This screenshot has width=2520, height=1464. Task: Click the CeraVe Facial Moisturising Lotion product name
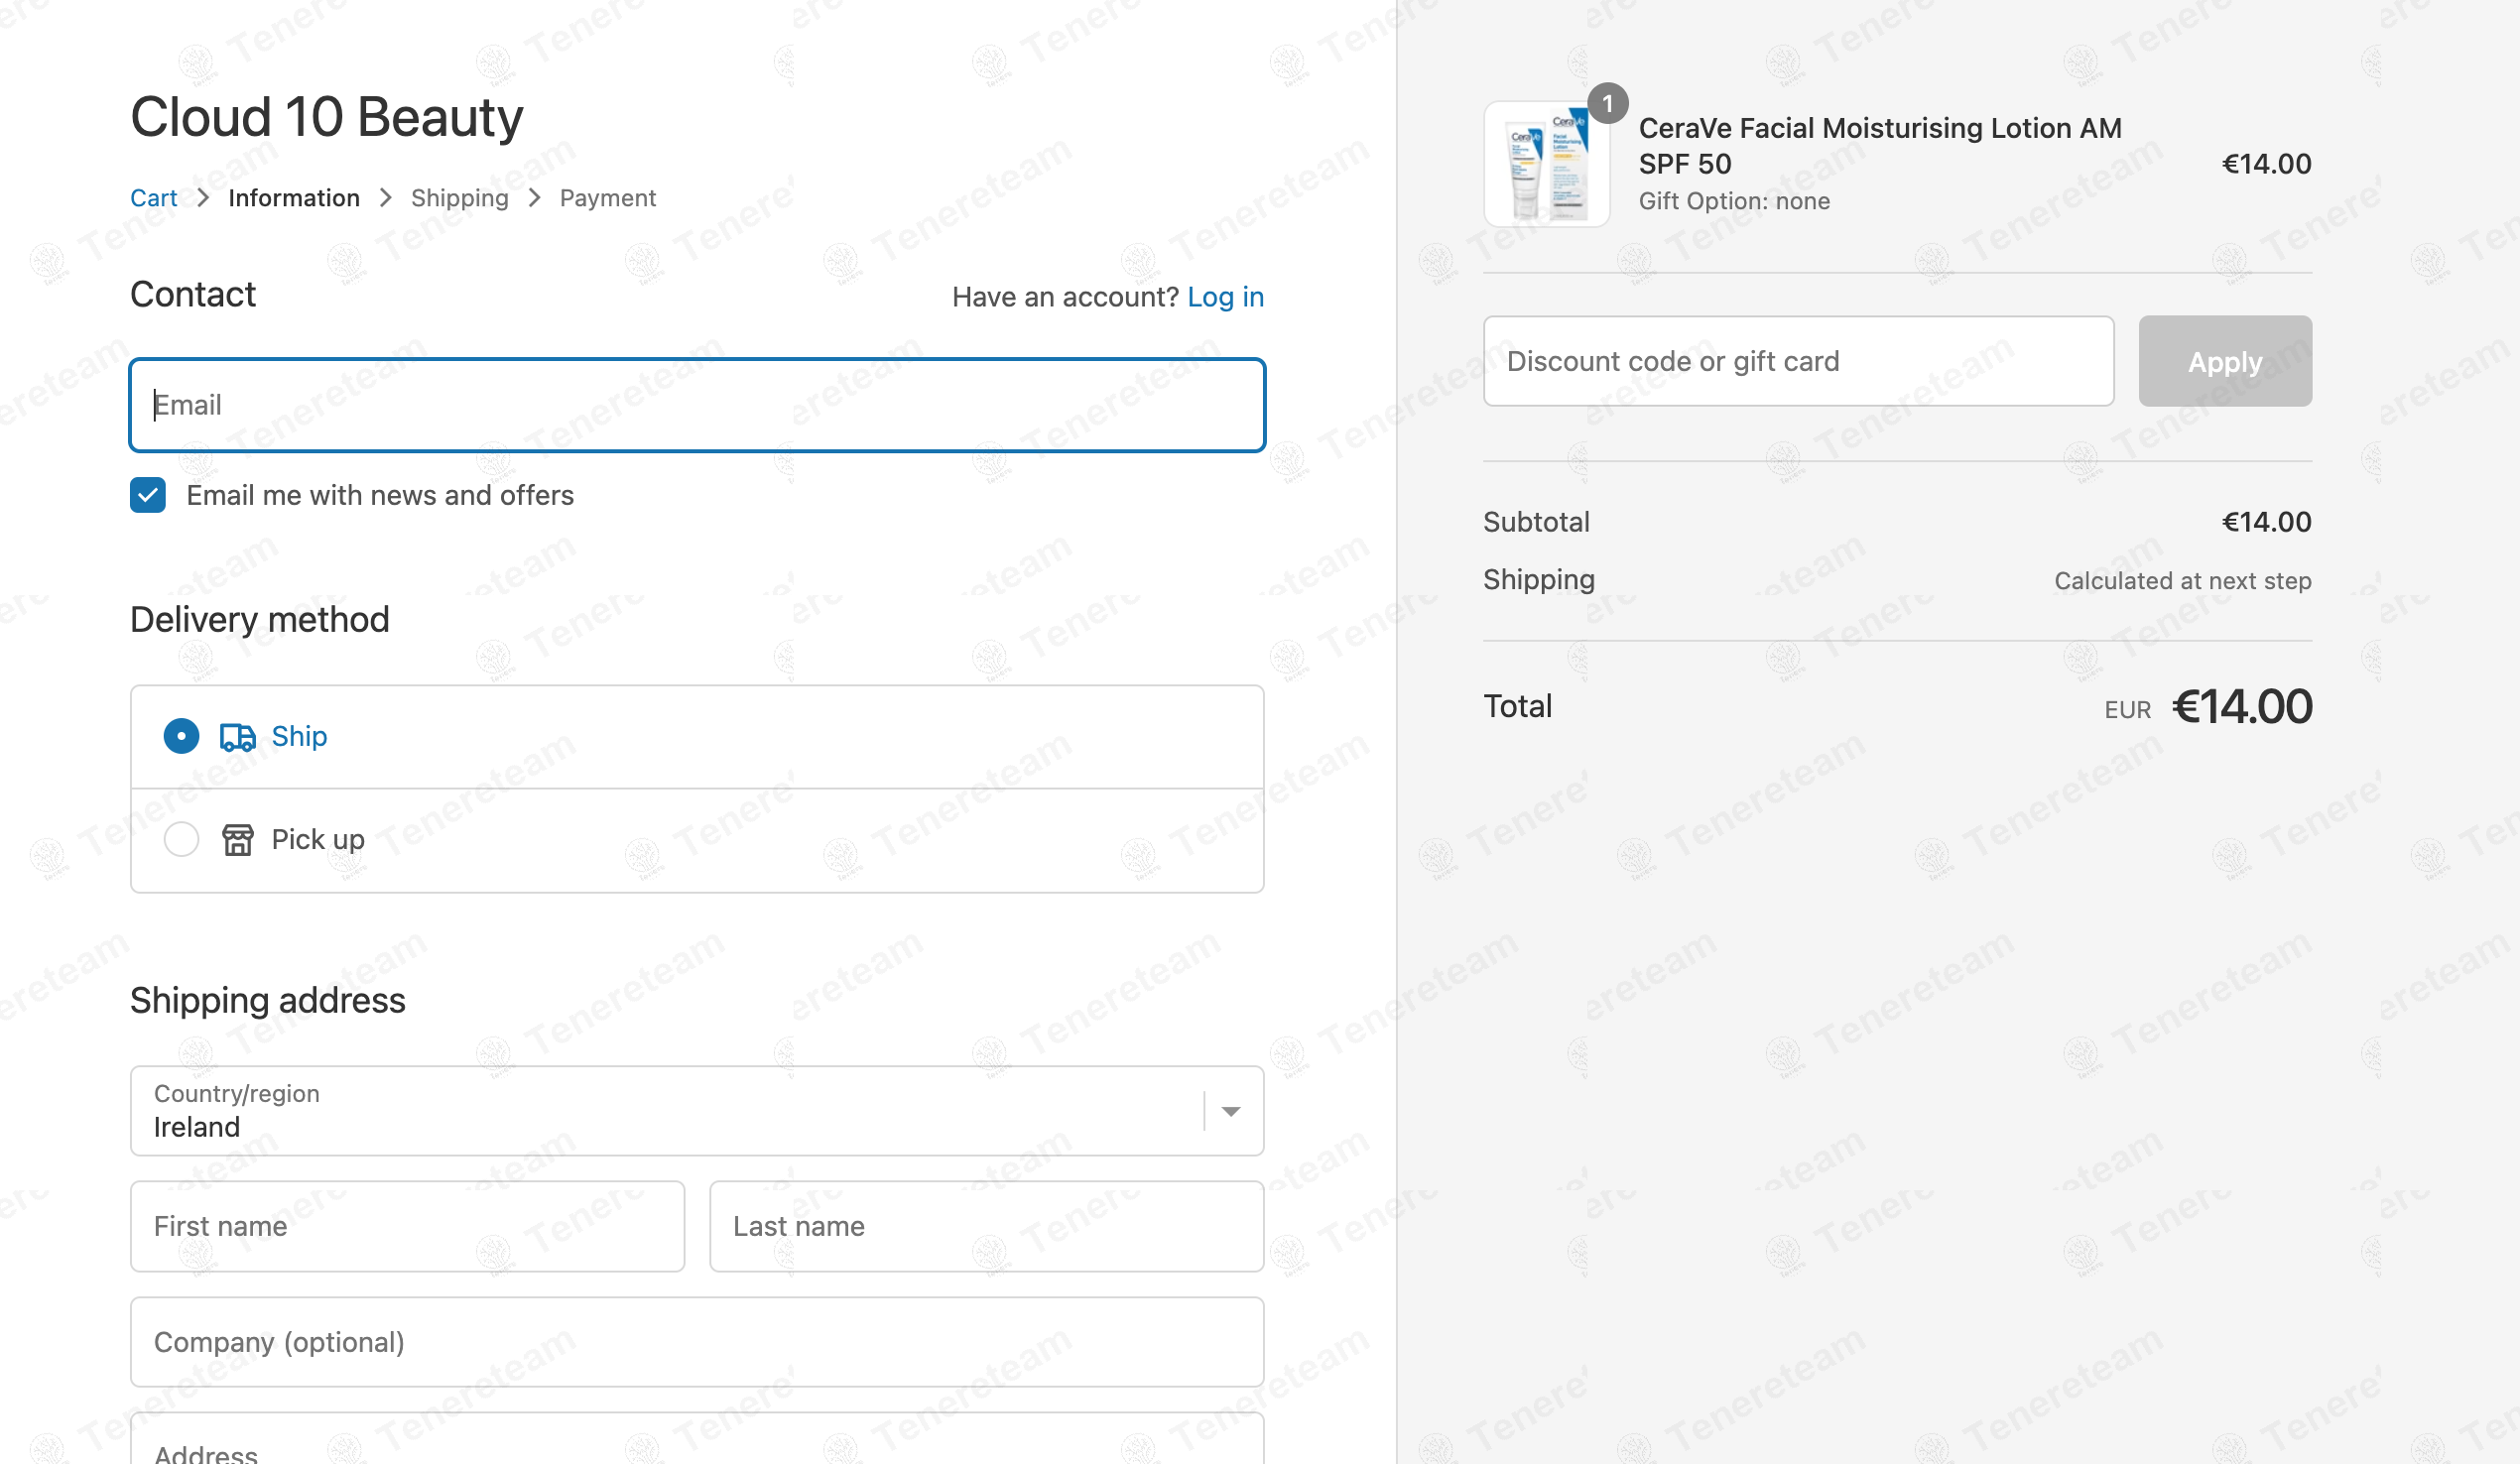pyautogui.click(x=1880, y=146)
